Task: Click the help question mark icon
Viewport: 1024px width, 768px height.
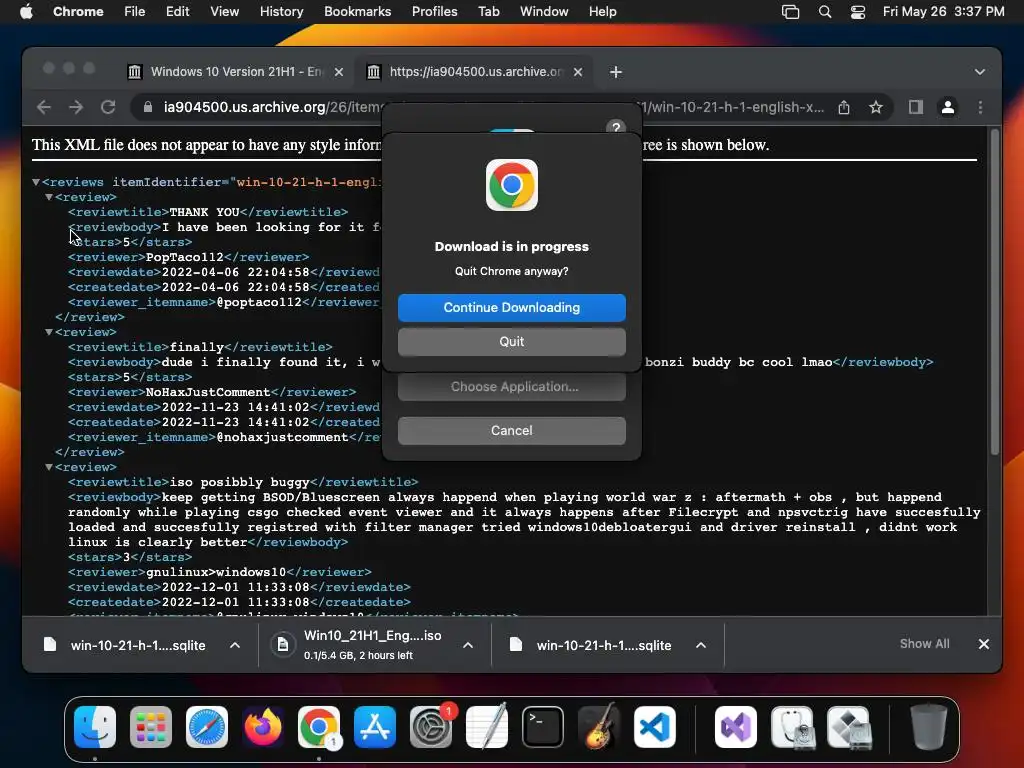Action: pos(615,127)
